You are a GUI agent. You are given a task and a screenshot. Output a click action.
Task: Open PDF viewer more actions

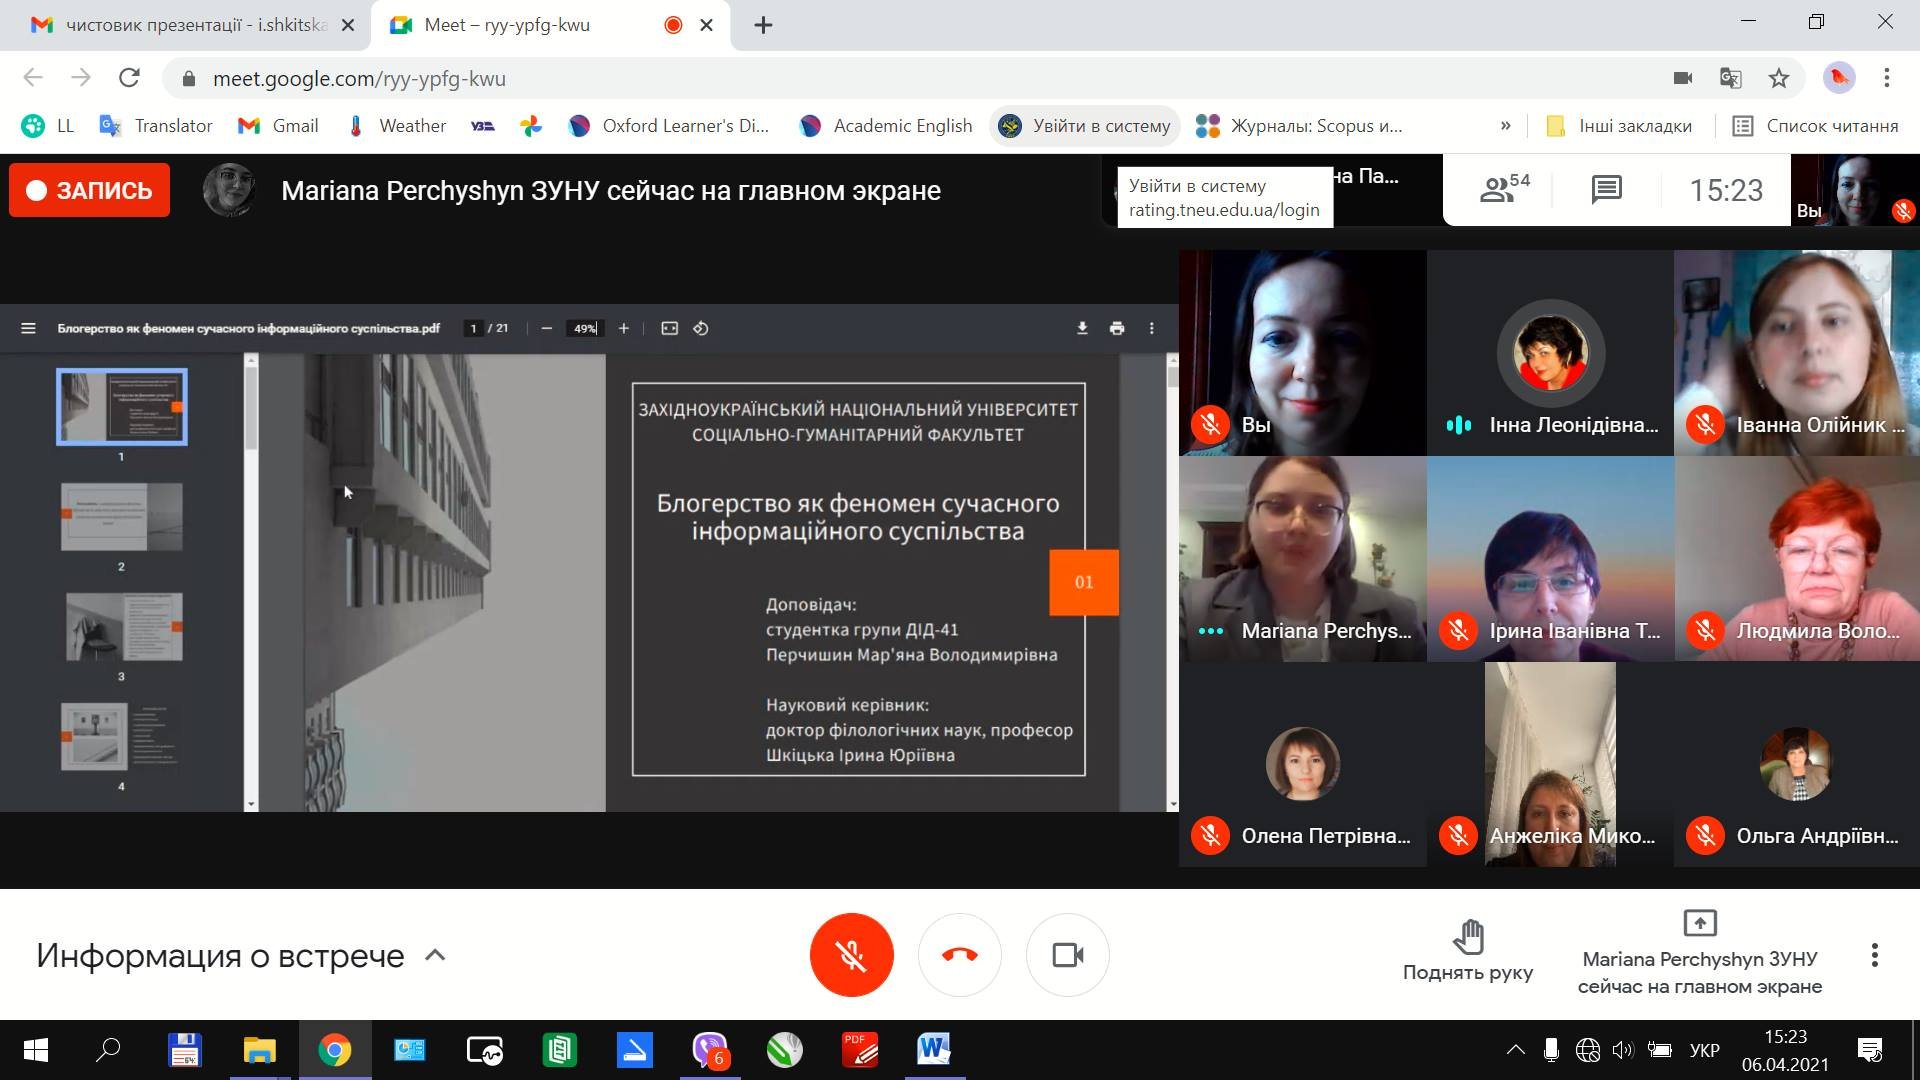click(x=1151, y=328)
